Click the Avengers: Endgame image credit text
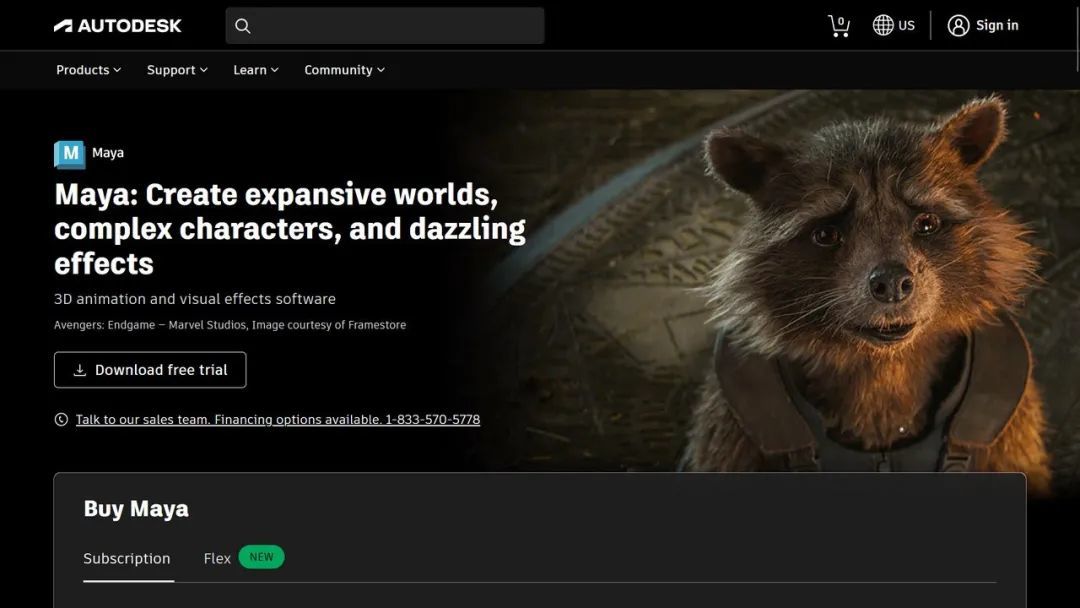The image size is (1080, 608). [230, 325]
